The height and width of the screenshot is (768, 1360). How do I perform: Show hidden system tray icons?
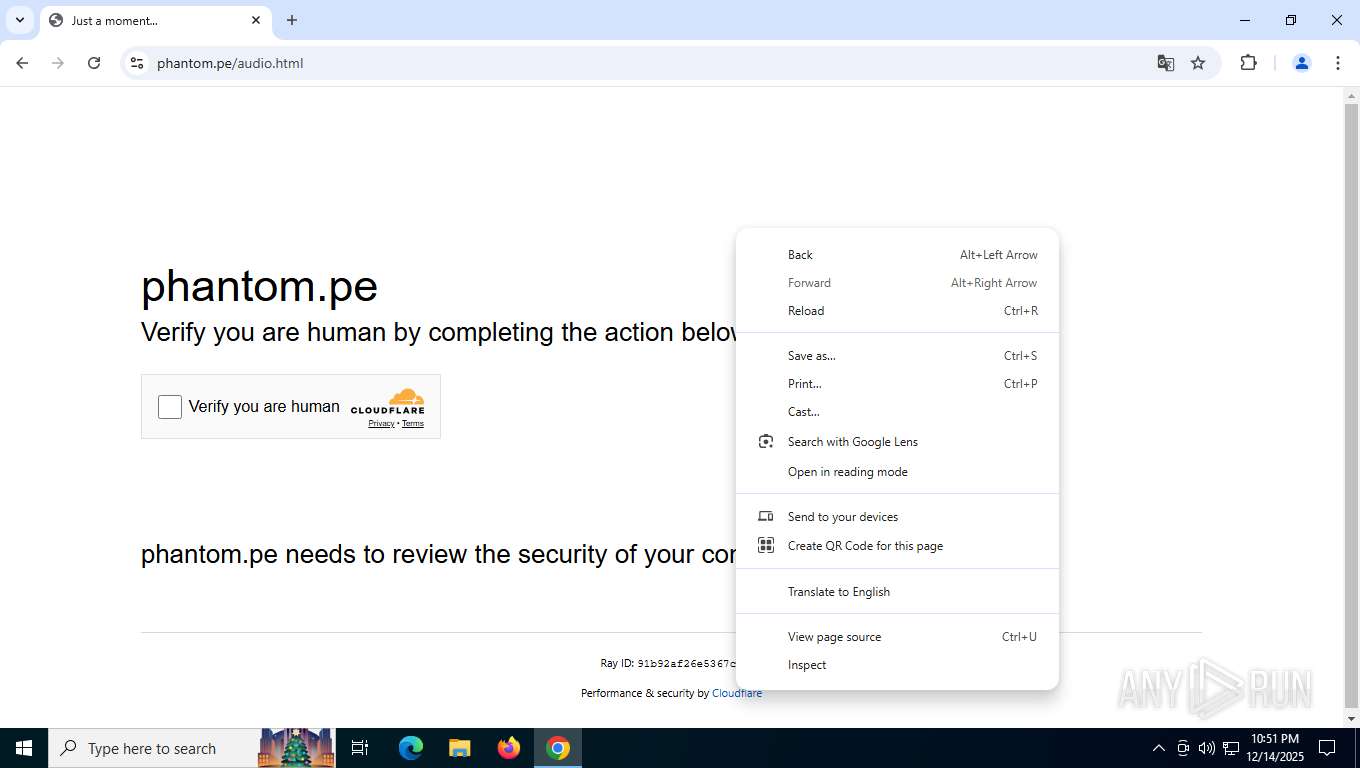(1159, 748)
